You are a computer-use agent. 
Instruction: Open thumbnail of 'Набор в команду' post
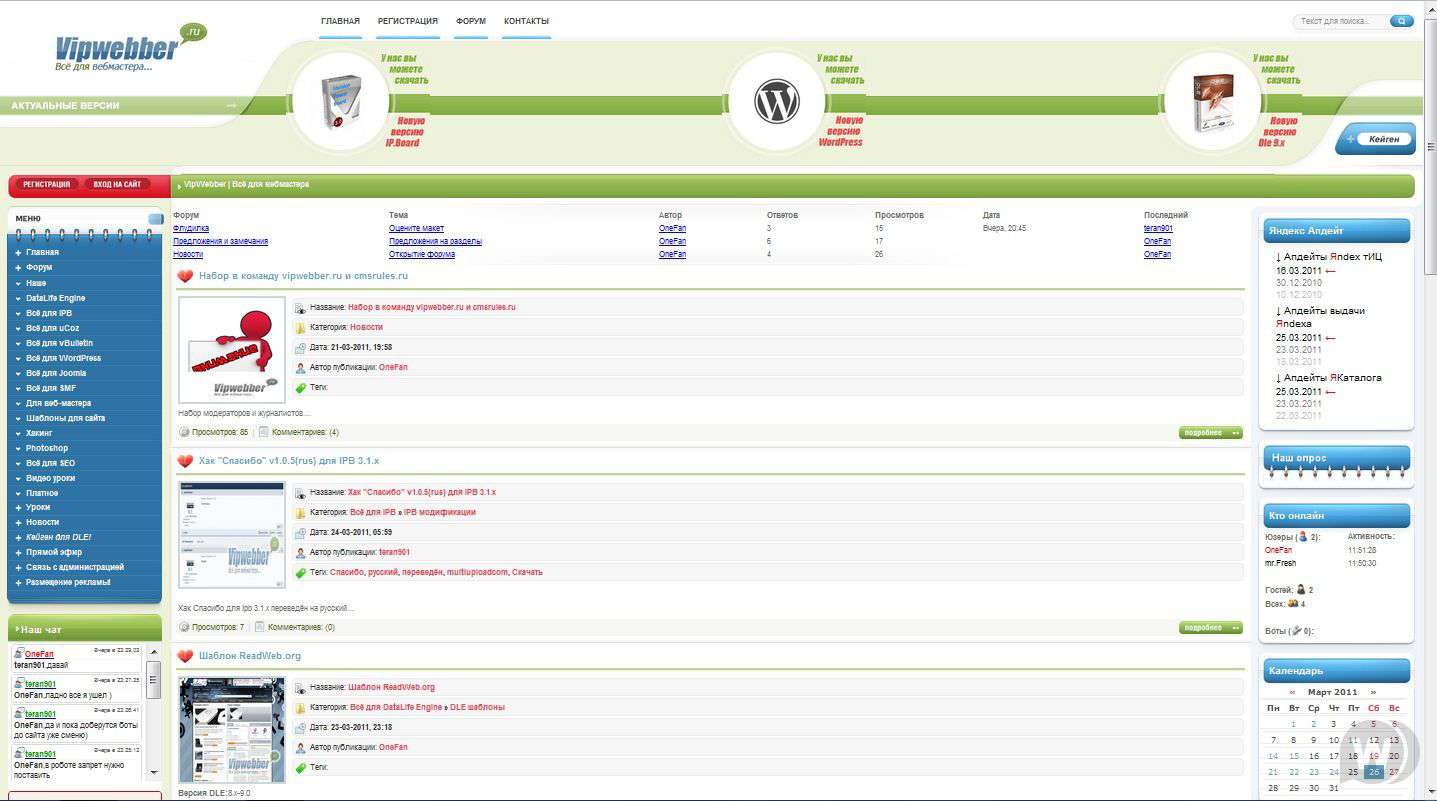(232, 350)
